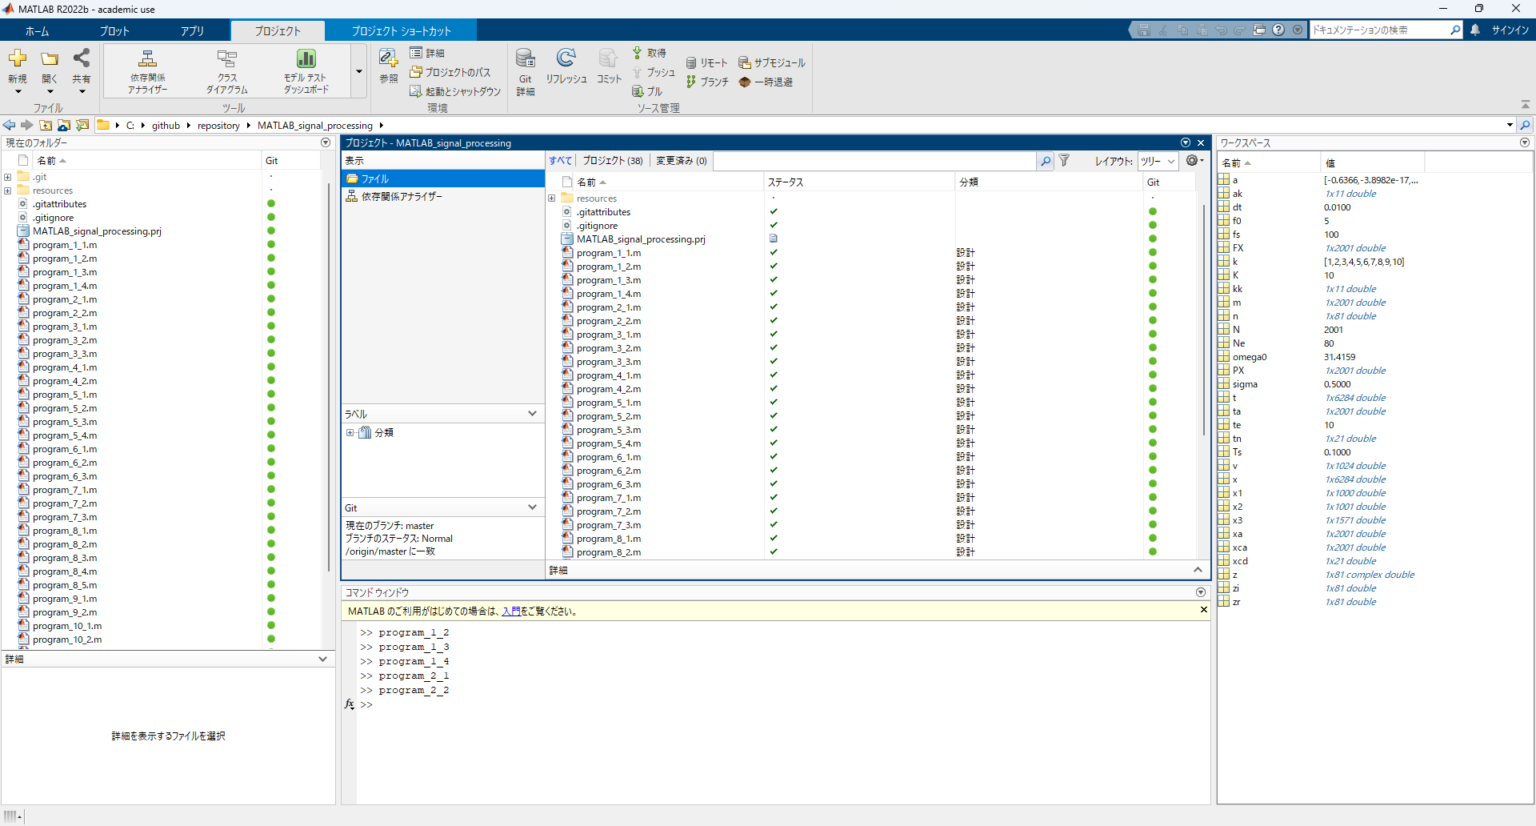Click the project file search field
Viewport: 1536px width, 826px height.
point(875,161)
